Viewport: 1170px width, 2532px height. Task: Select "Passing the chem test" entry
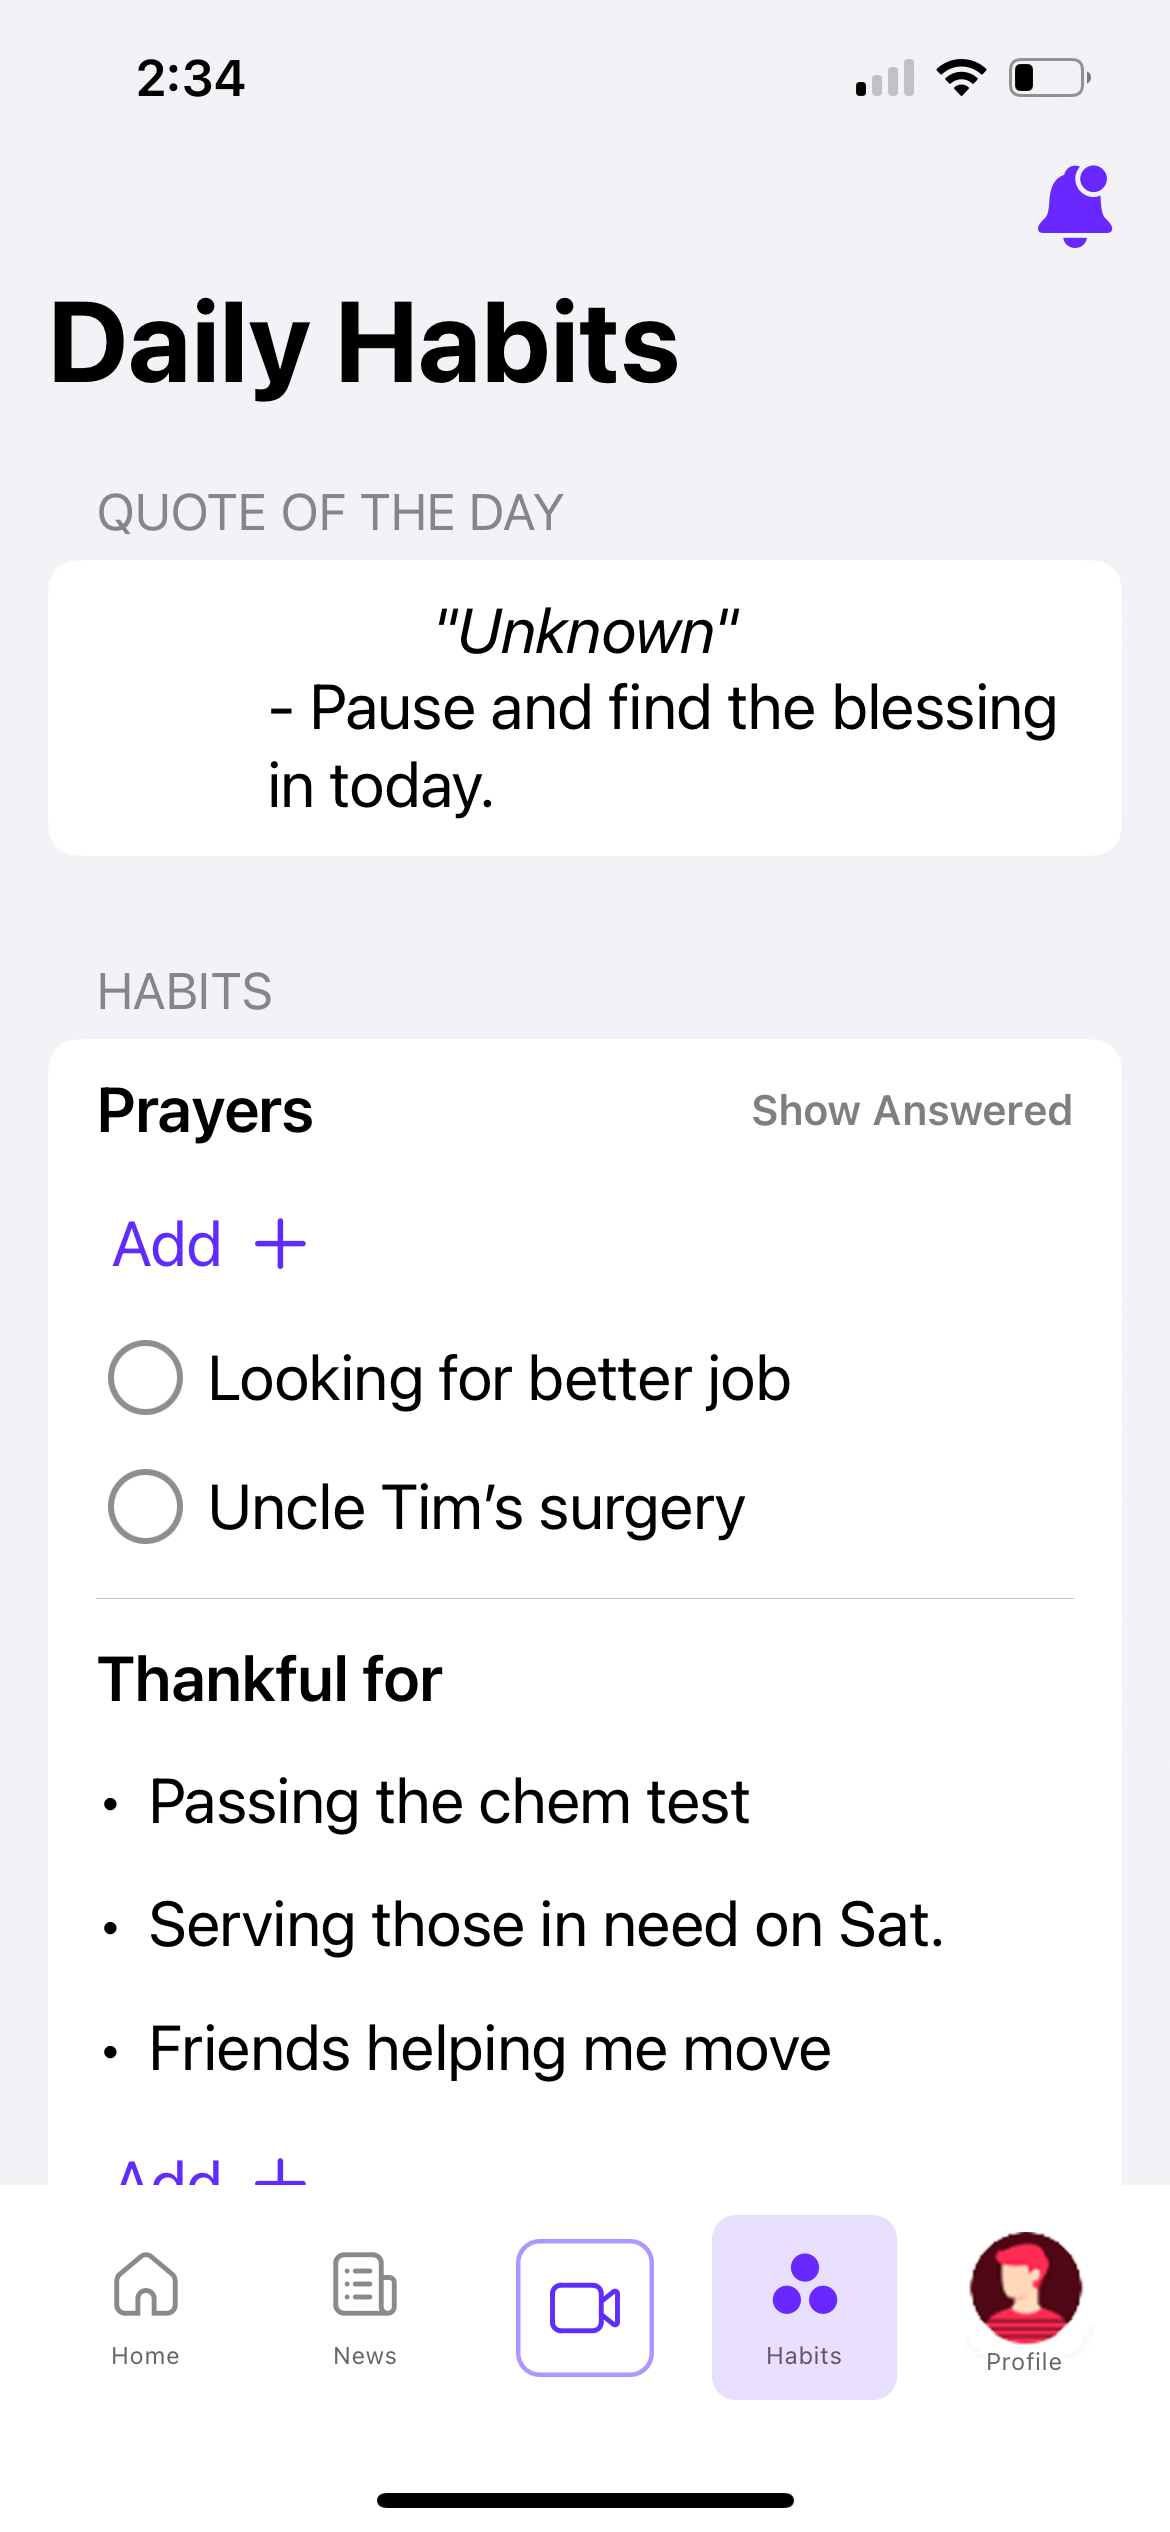(449, 1802)
